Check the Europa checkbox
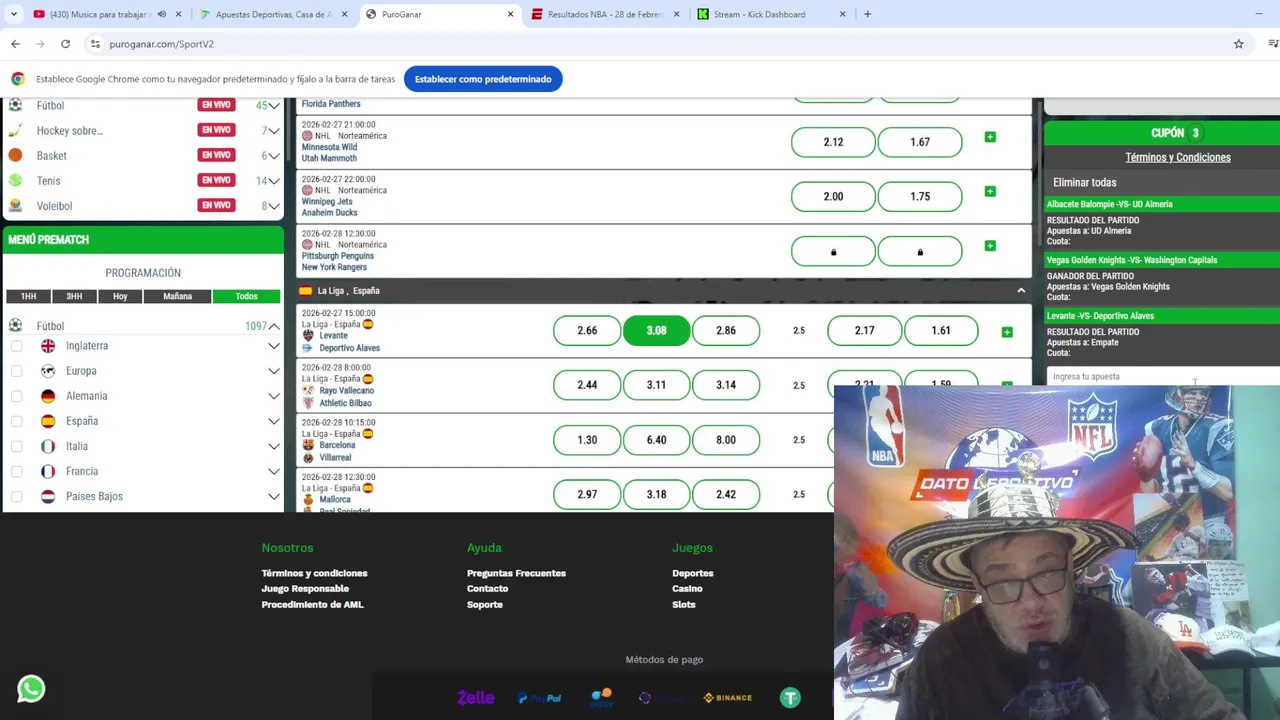 point(16,371)
